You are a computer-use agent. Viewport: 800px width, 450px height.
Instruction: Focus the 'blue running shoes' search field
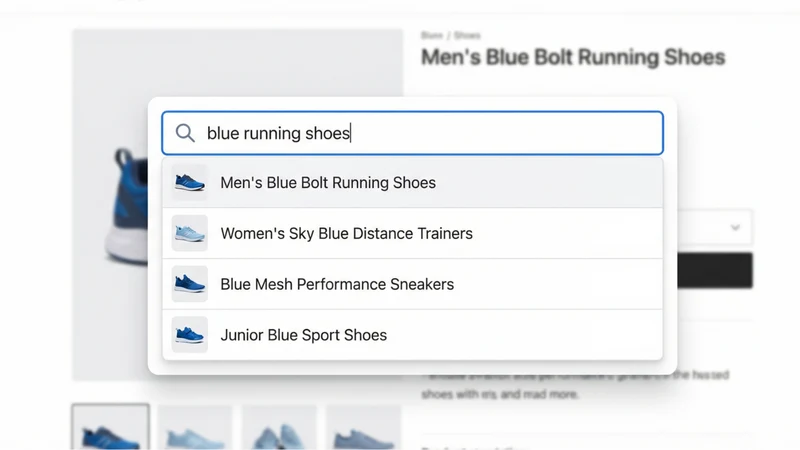tap(412, 133)
